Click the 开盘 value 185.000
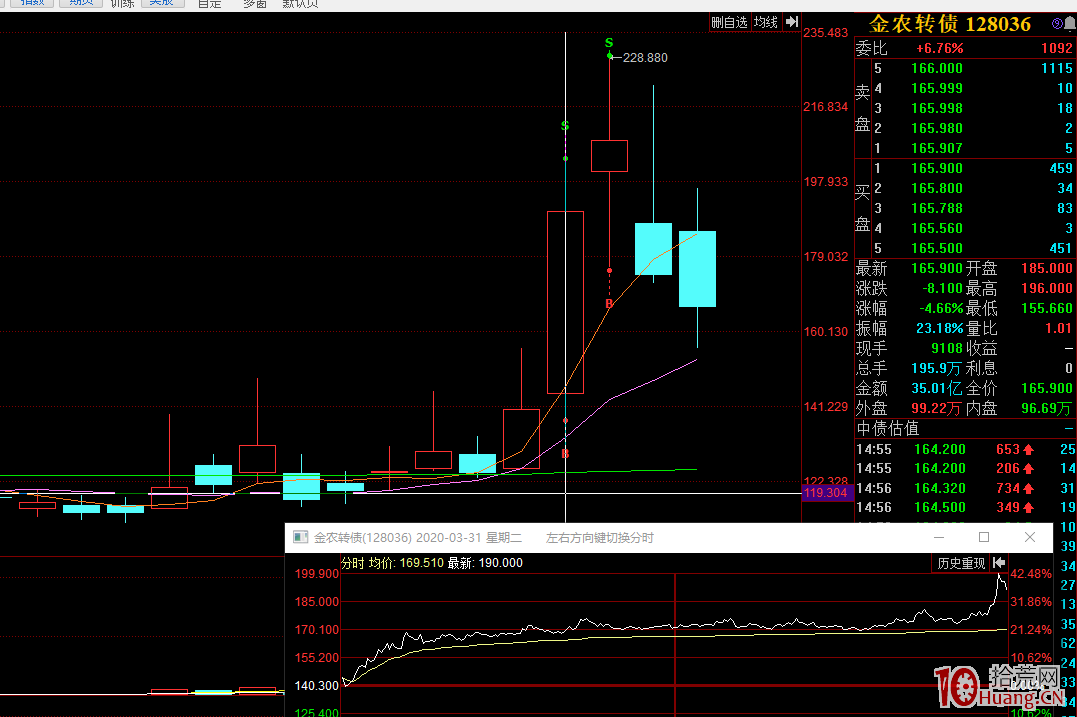 [1046, 268]
